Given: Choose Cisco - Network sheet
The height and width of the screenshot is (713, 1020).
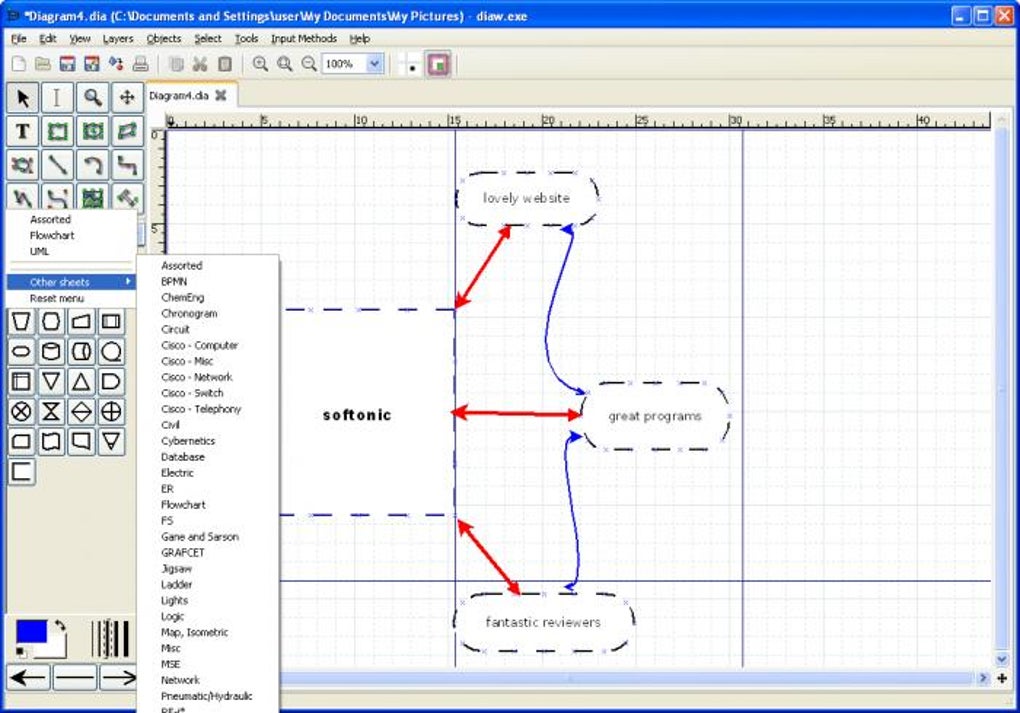Looking at the screenshot, I should coord(196,377).
